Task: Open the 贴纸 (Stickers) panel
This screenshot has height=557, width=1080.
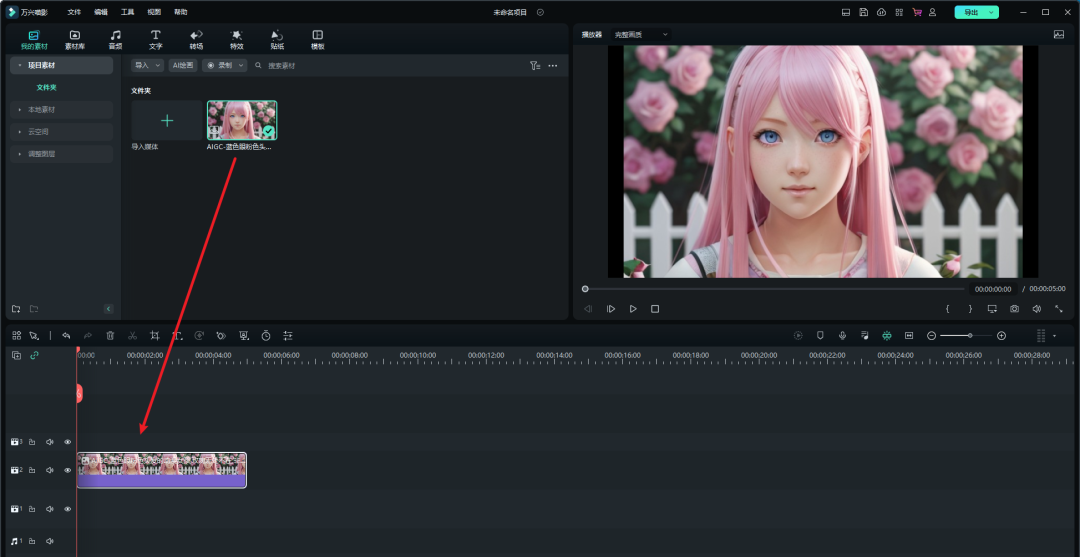Action: point(277,39)
